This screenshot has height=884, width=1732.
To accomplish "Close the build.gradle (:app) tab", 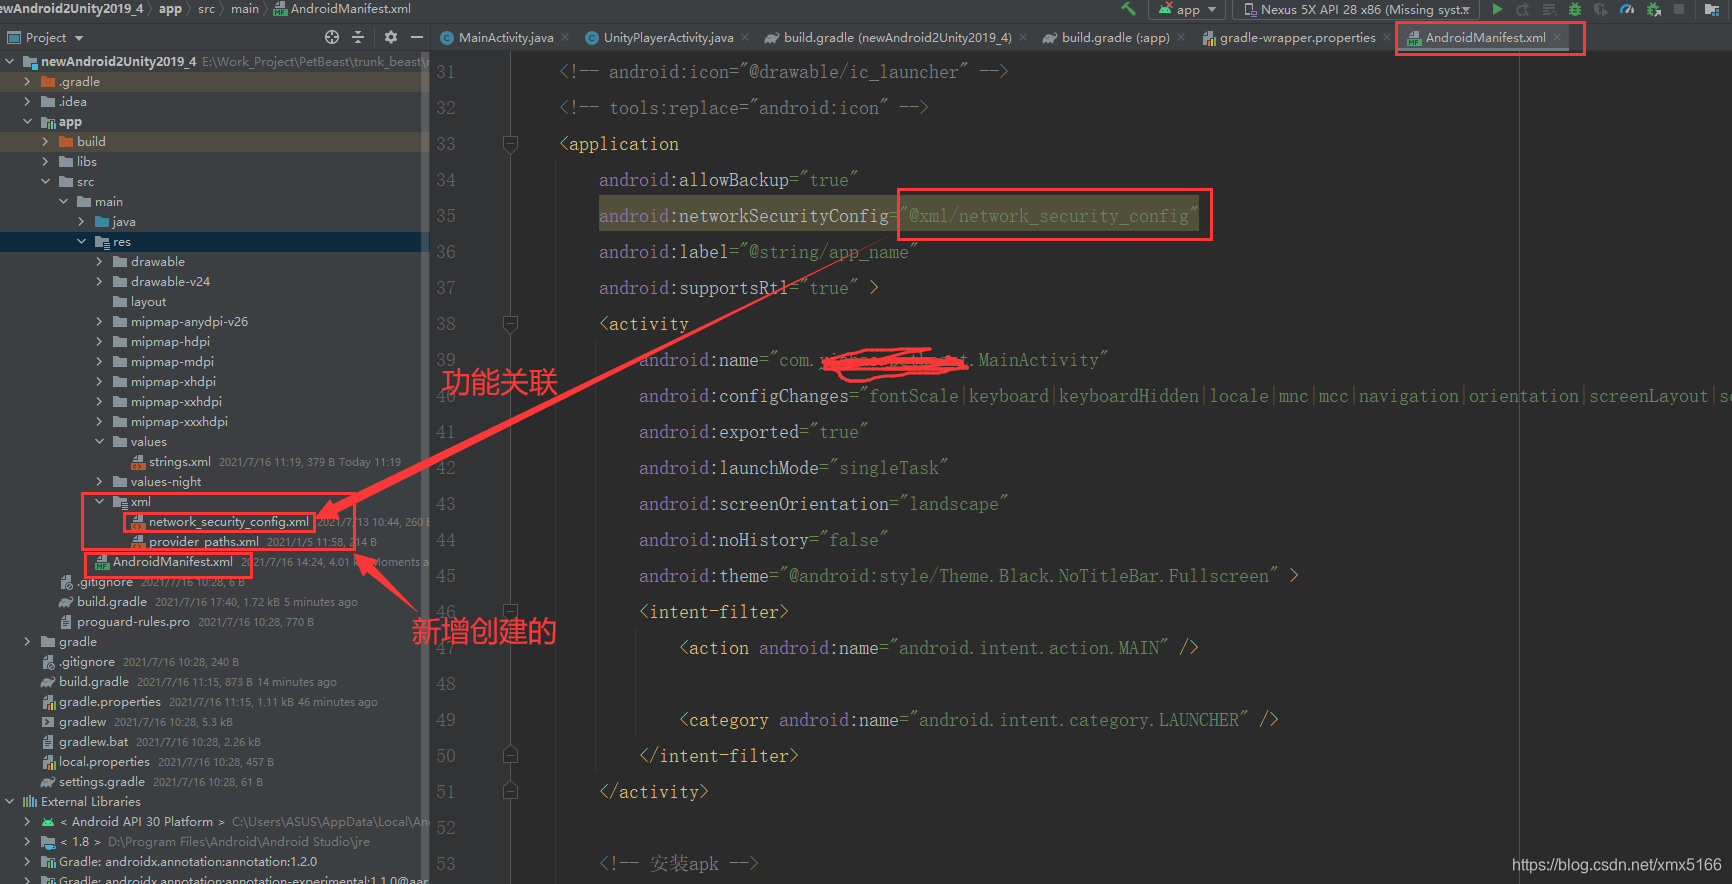I will pyautogui.click(x=1181, y=38).
